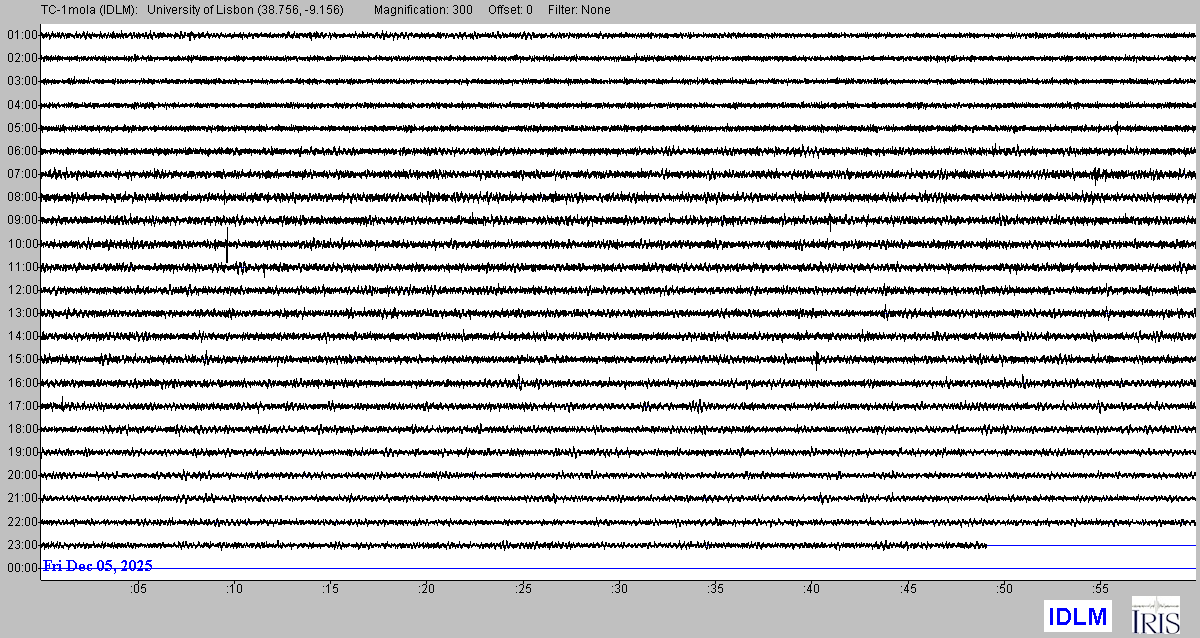Select the 23:00 hour row label
The width and height of the screenshot is (1200, 638).
pos(22,545)
